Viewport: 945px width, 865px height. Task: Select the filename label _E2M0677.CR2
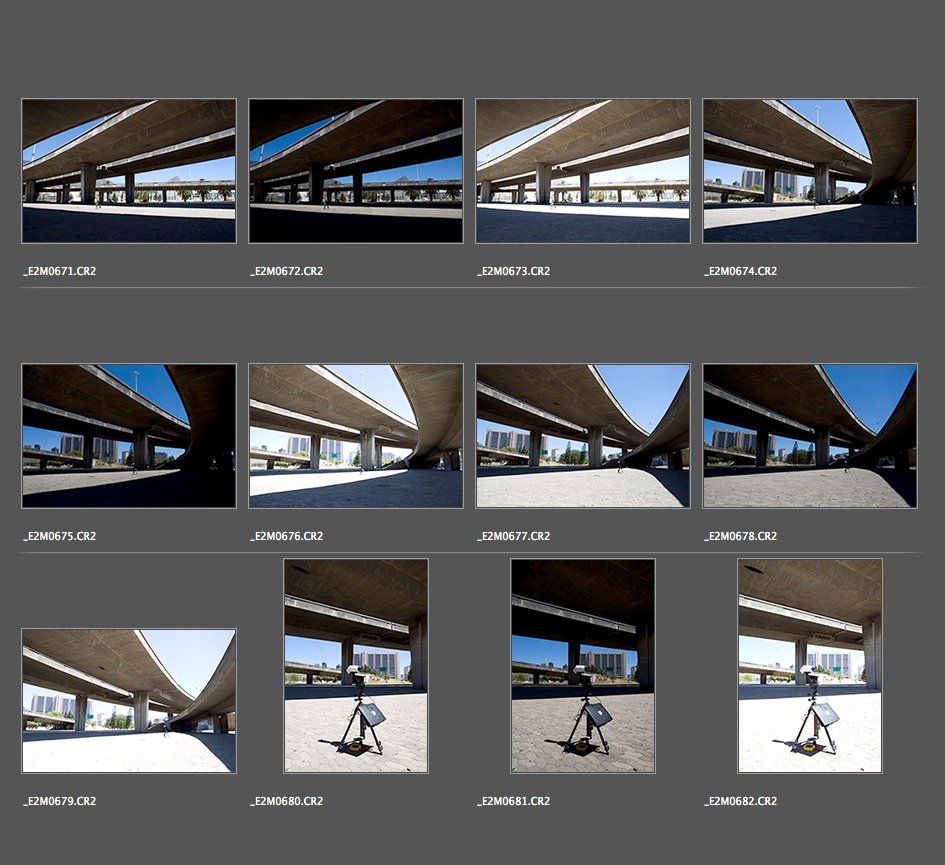pos(514,536)
